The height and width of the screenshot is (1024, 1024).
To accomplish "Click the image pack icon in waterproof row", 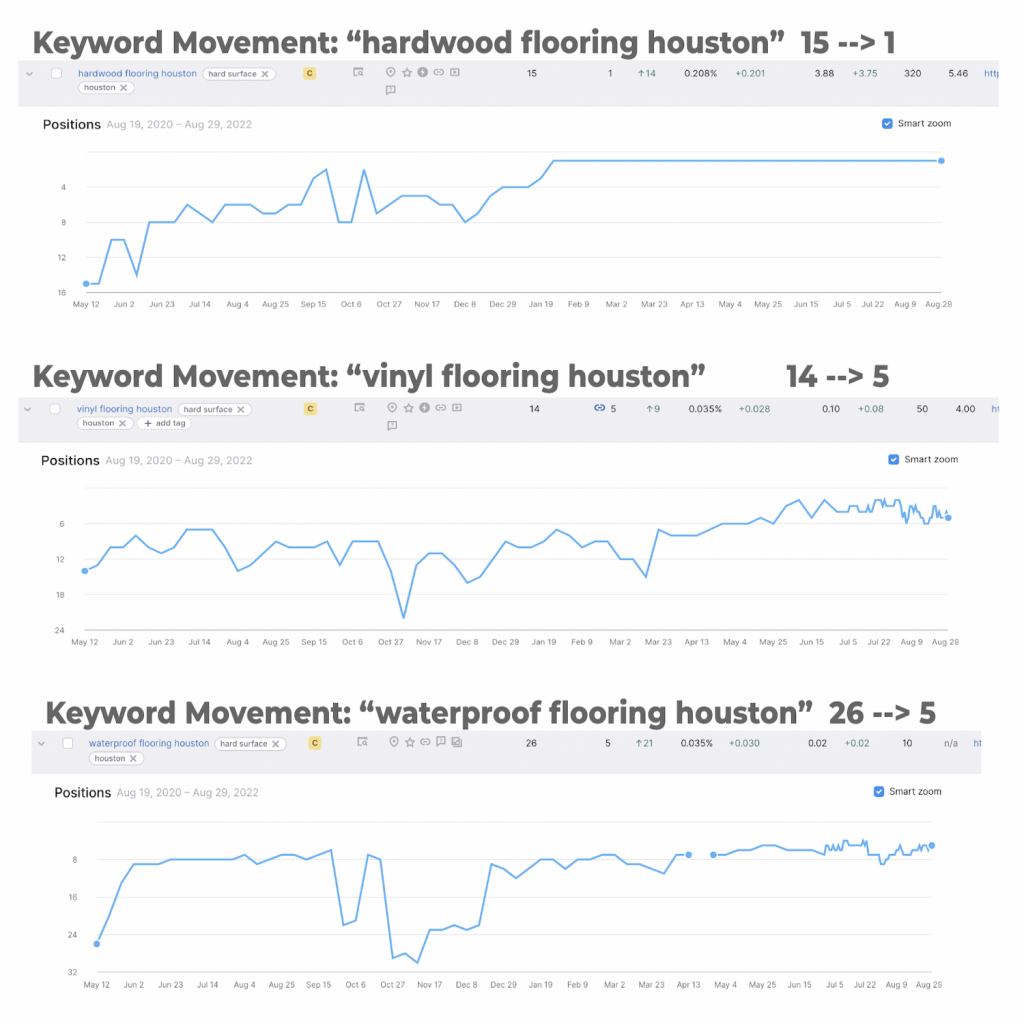I will tap(457, 742).
